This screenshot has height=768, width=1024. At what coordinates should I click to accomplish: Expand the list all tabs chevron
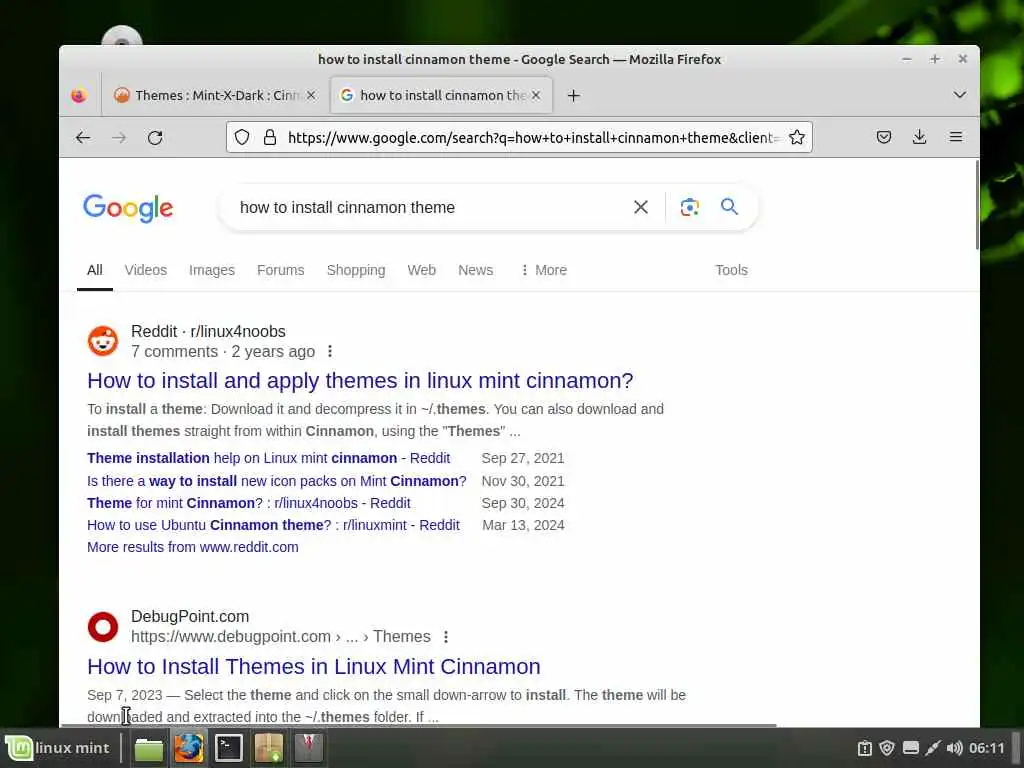(x=959, y=95)
